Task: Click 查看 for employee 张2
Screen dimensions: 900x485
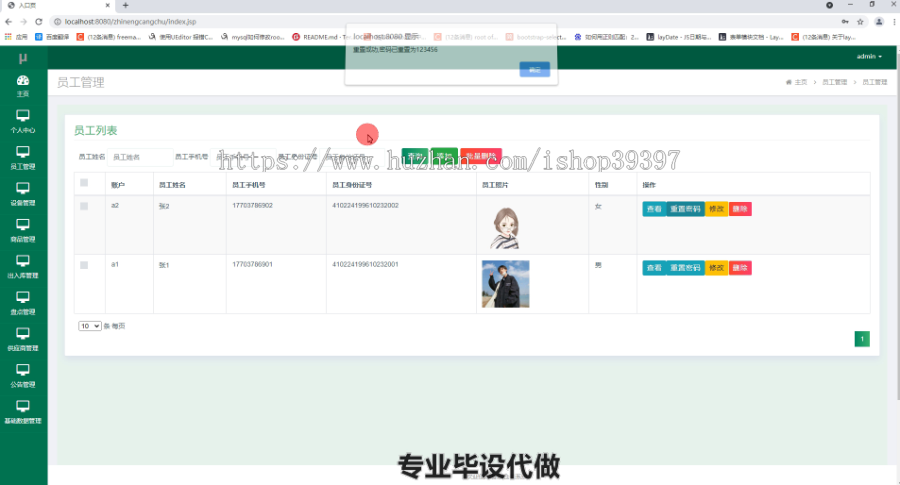Action: tap(654, 209)
